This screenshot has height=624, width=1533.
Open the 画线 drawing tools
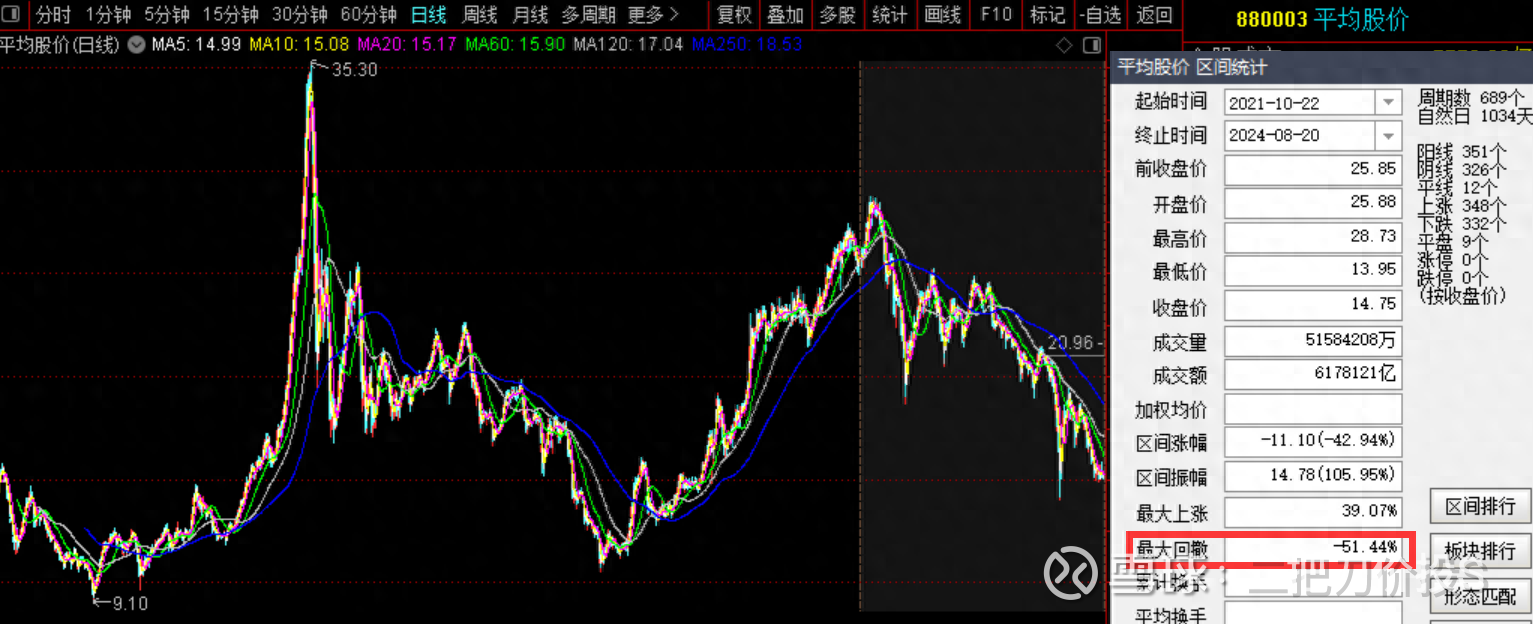click(x=942, y=15)
